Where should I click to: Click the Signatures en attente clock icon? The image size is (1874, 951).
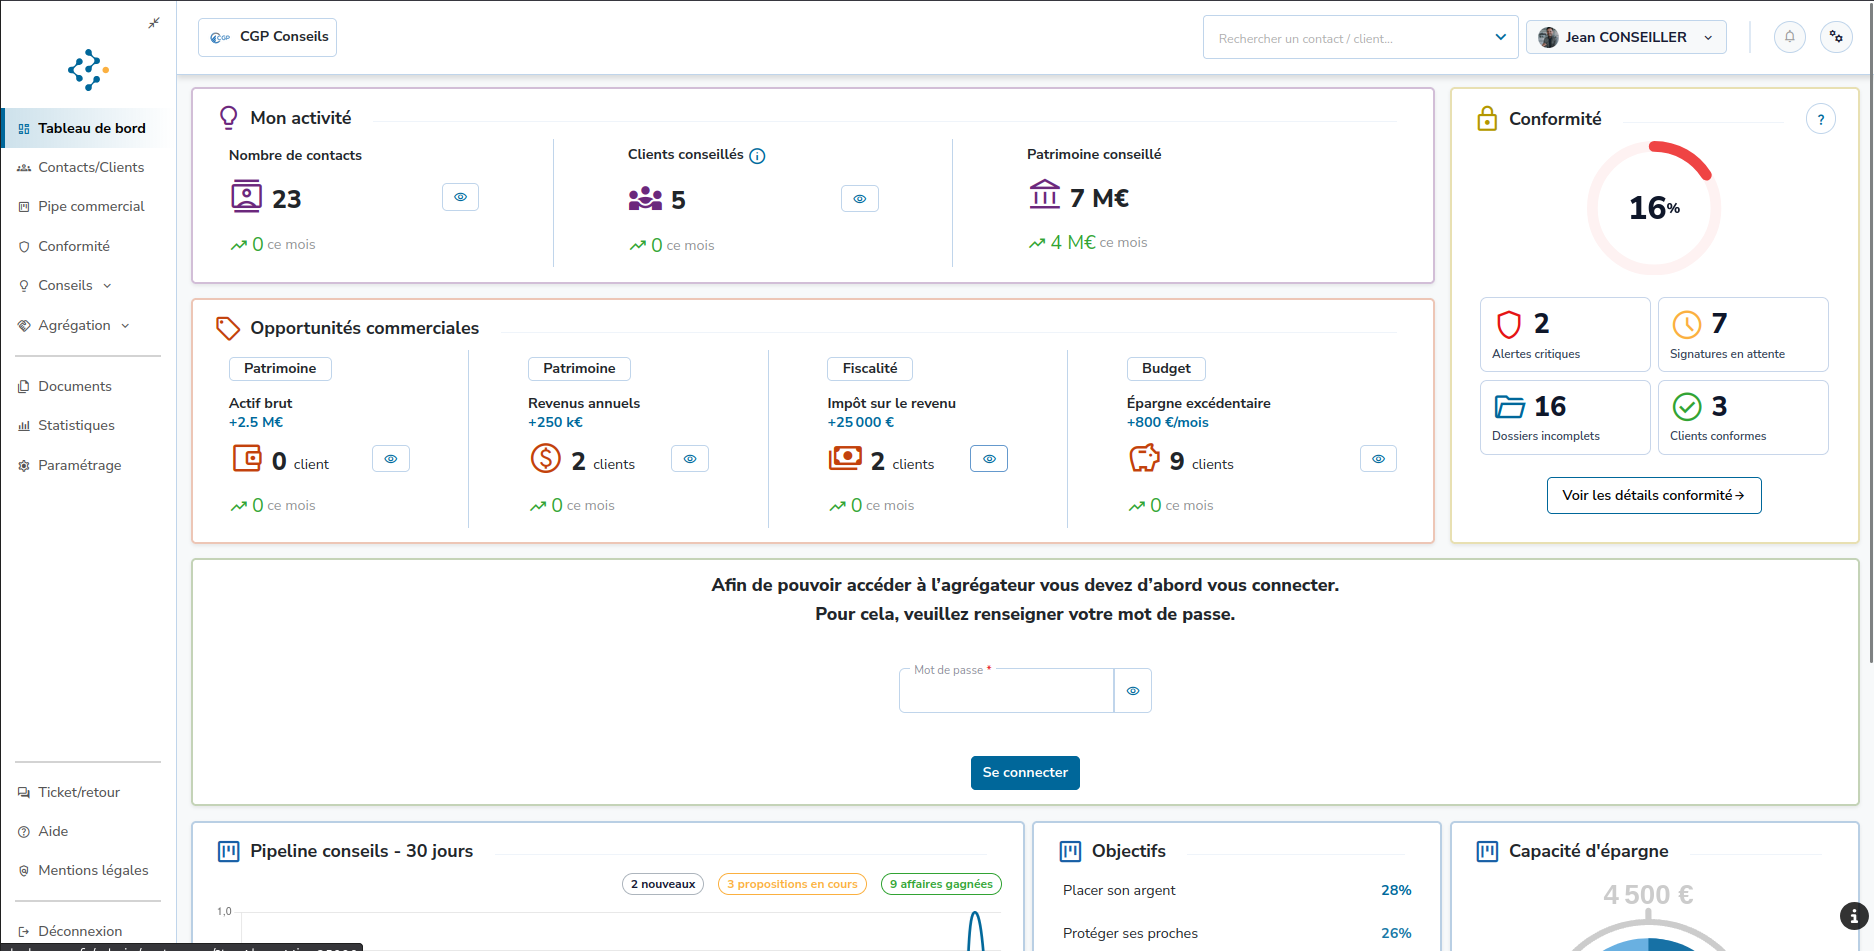(x=1687, y=324)
